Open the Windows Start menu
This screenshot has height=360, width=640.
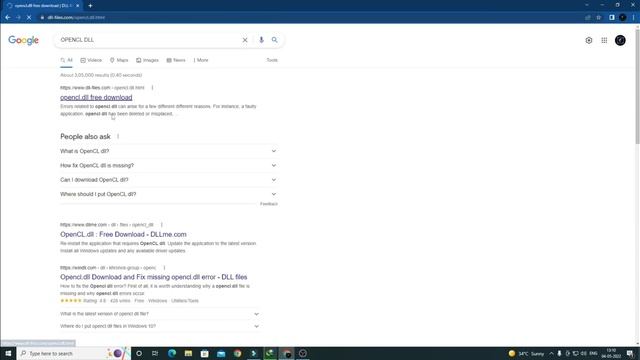pos(8,353)
